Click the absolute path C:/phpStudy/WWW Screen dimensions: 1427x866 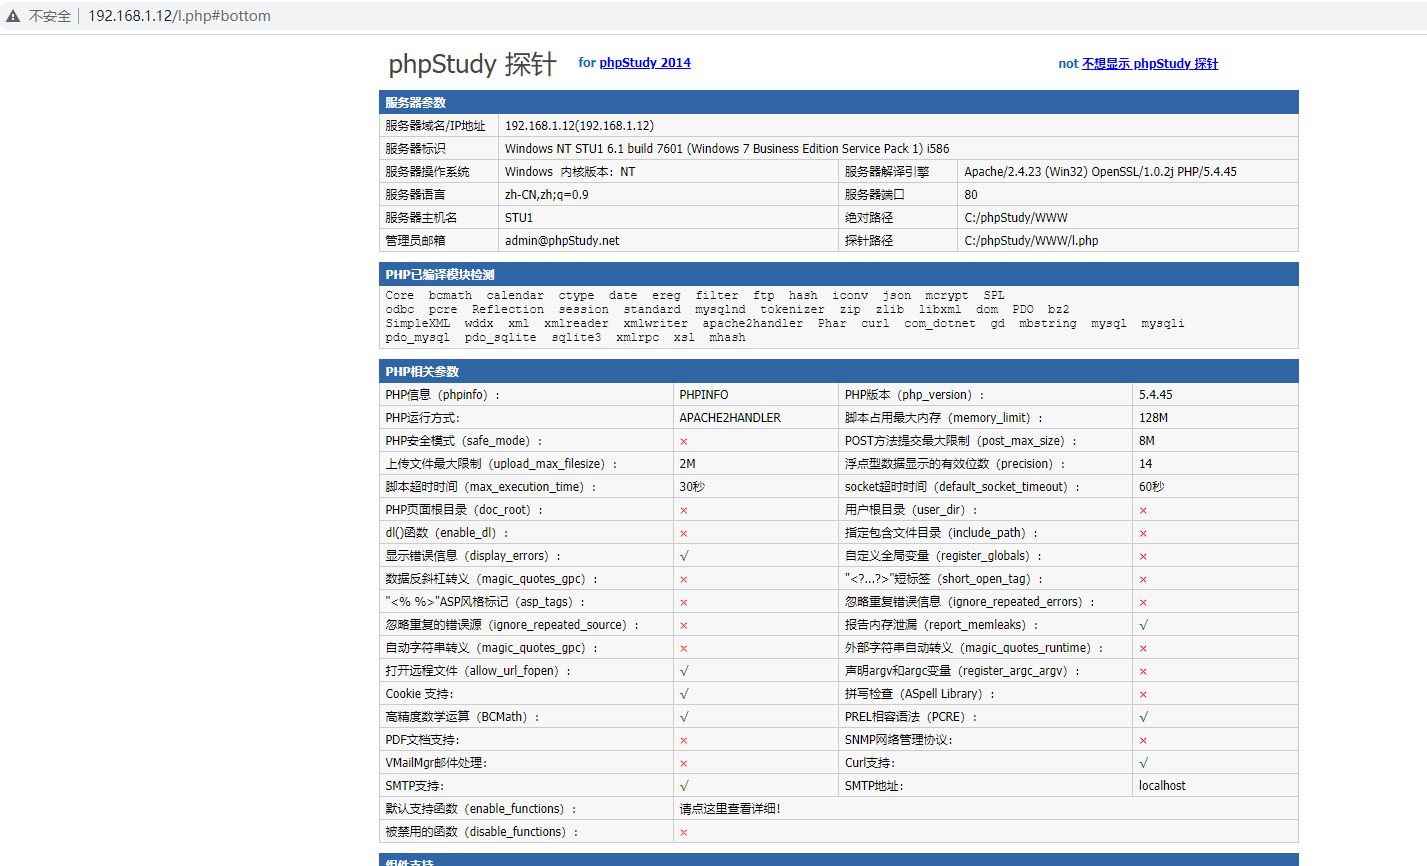point(1016,218)
